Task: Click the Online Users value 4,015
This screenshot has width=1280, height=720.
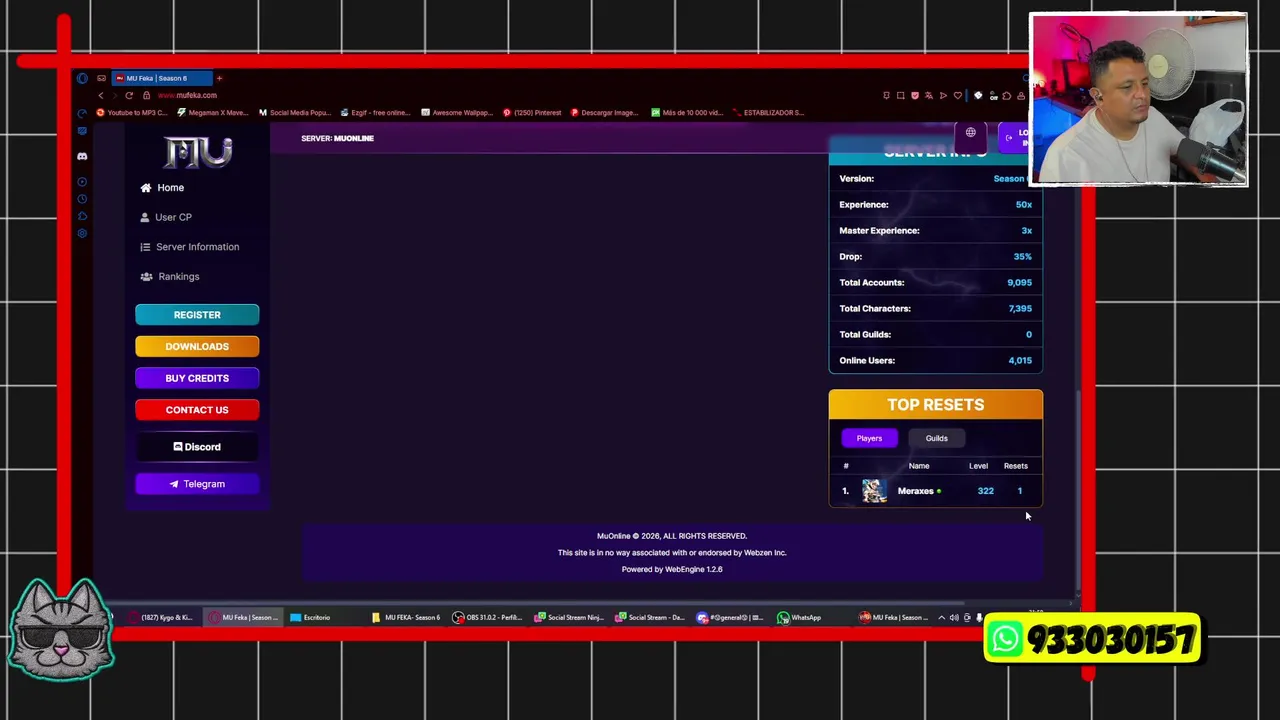Action: pos(1020,361)
